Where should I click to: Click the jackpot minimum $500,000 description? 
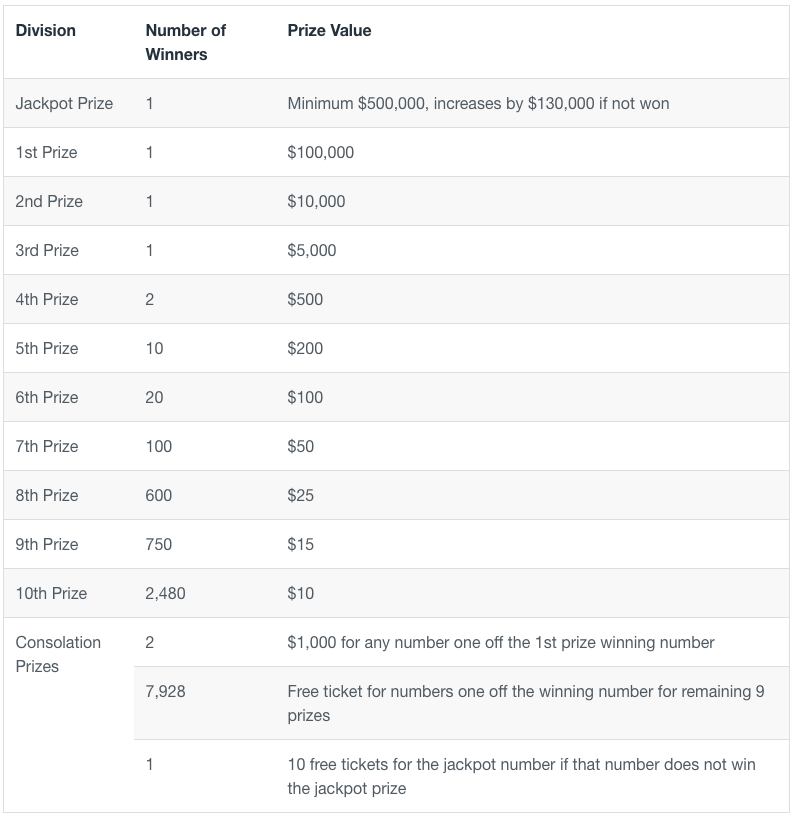[478, 104]
